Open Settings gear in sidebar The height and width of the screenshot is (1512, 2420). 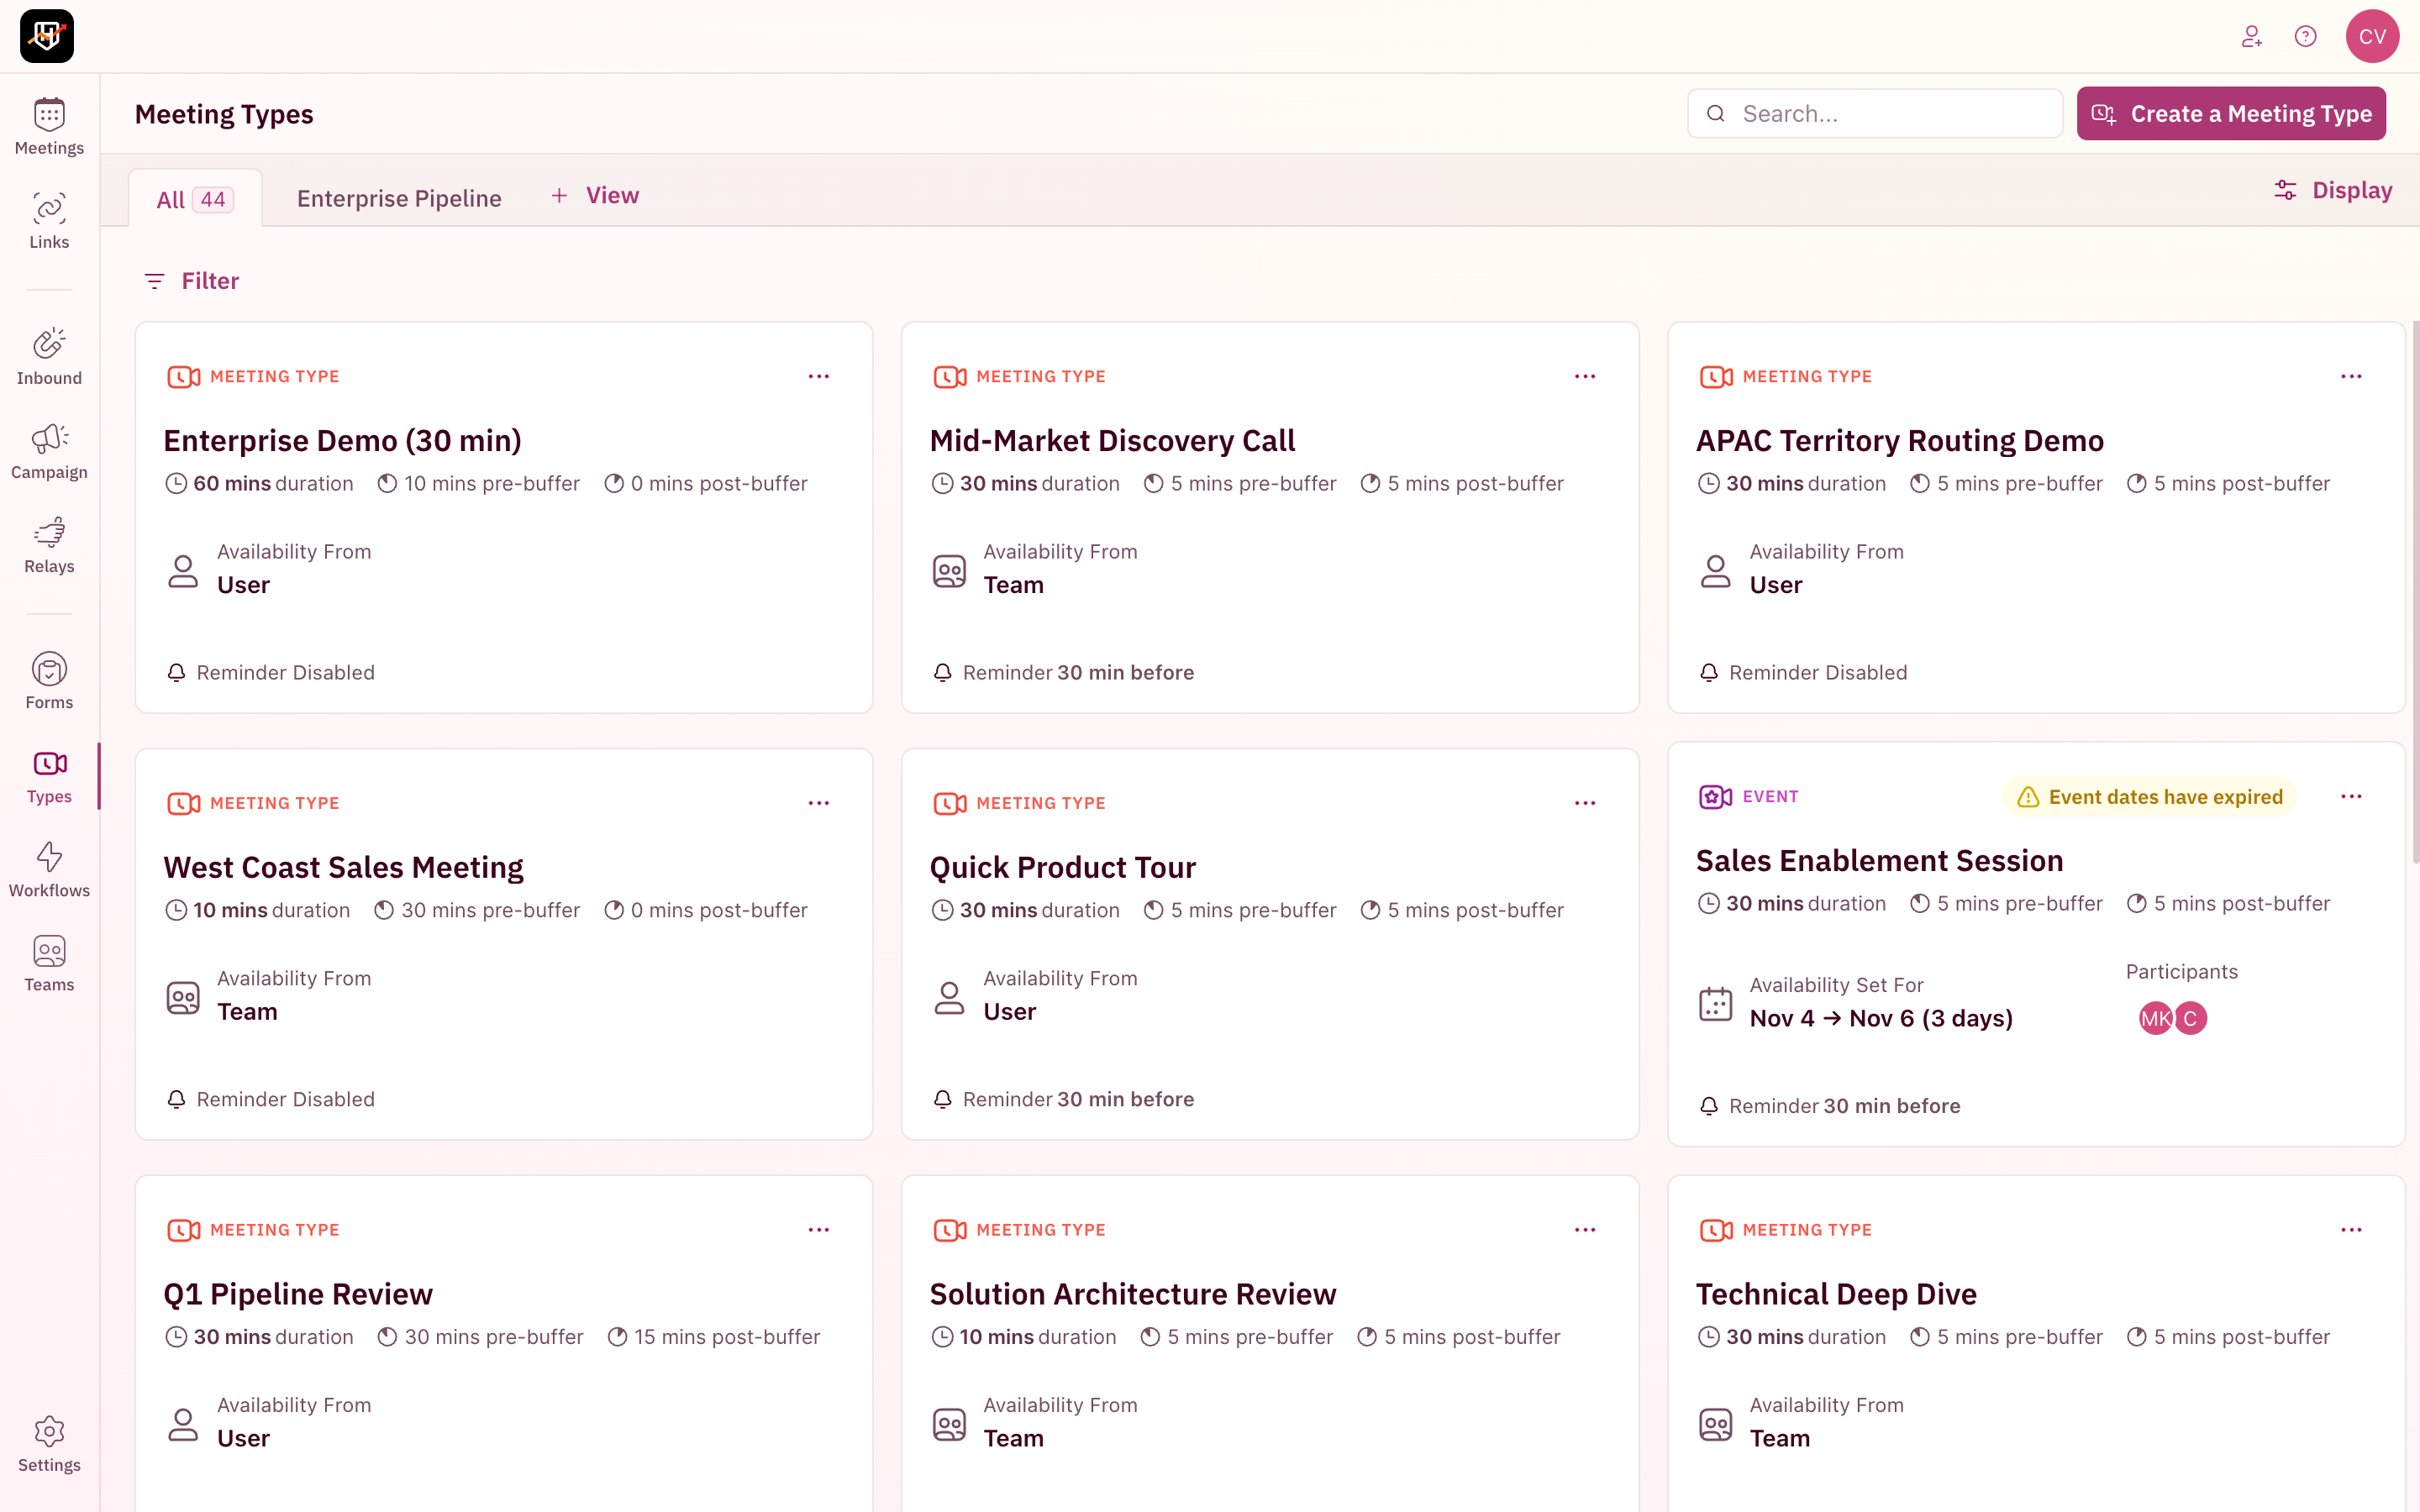pyautogui.click(x=49, y=1443)
